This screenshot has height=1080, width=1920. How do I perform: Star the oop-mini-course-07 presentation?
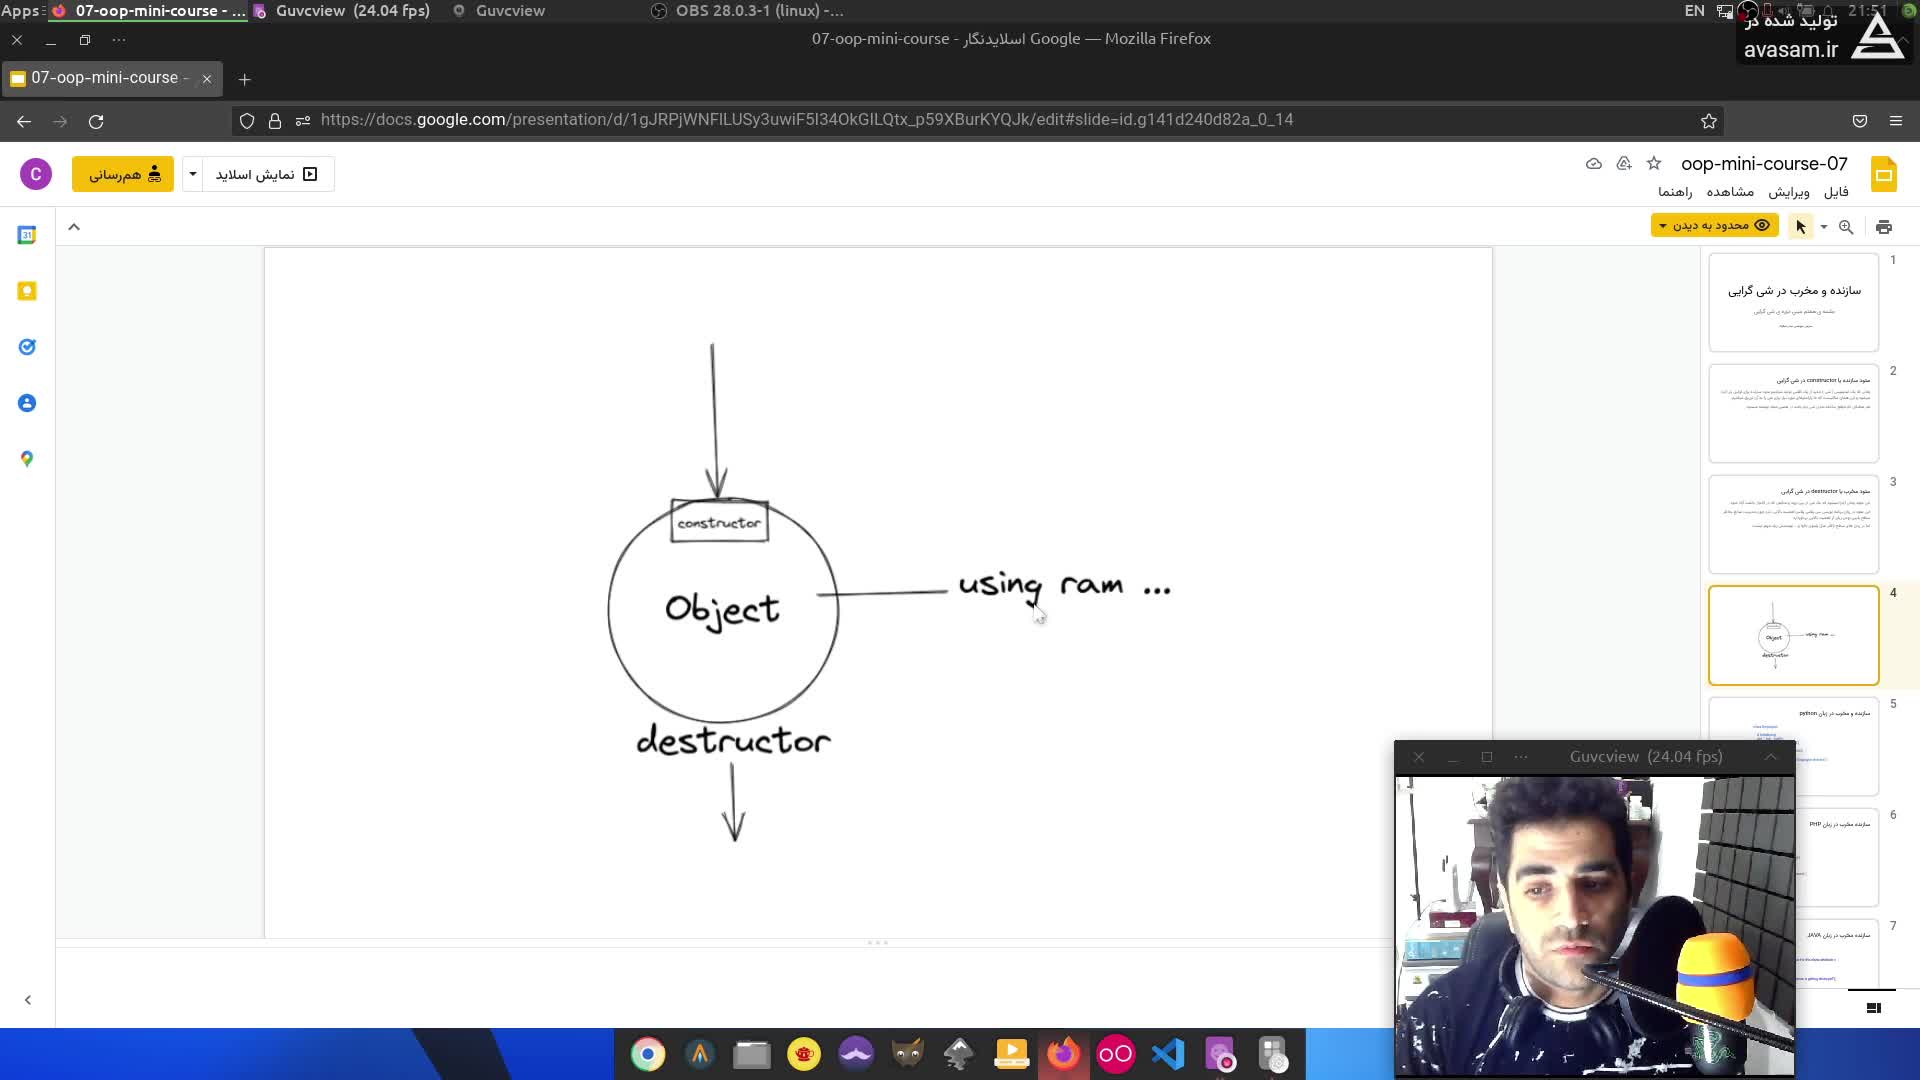click(1654, 163)
